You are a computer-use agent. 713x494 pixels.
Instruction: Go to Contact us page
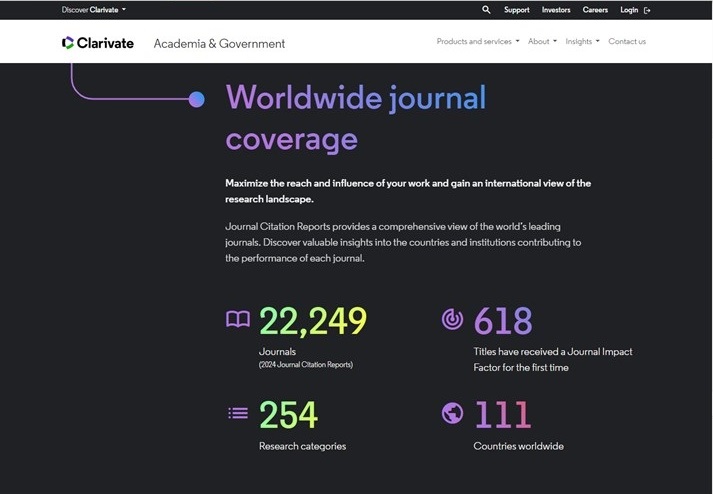[x=627, y=41]
